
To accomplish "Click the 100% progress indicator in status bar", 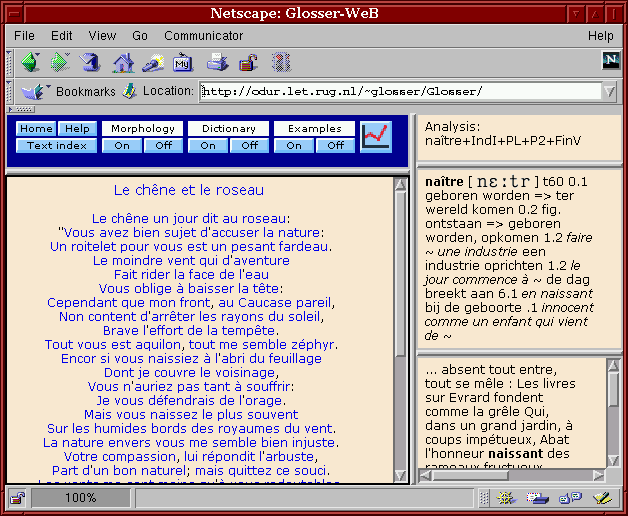I will coord(81,498).
